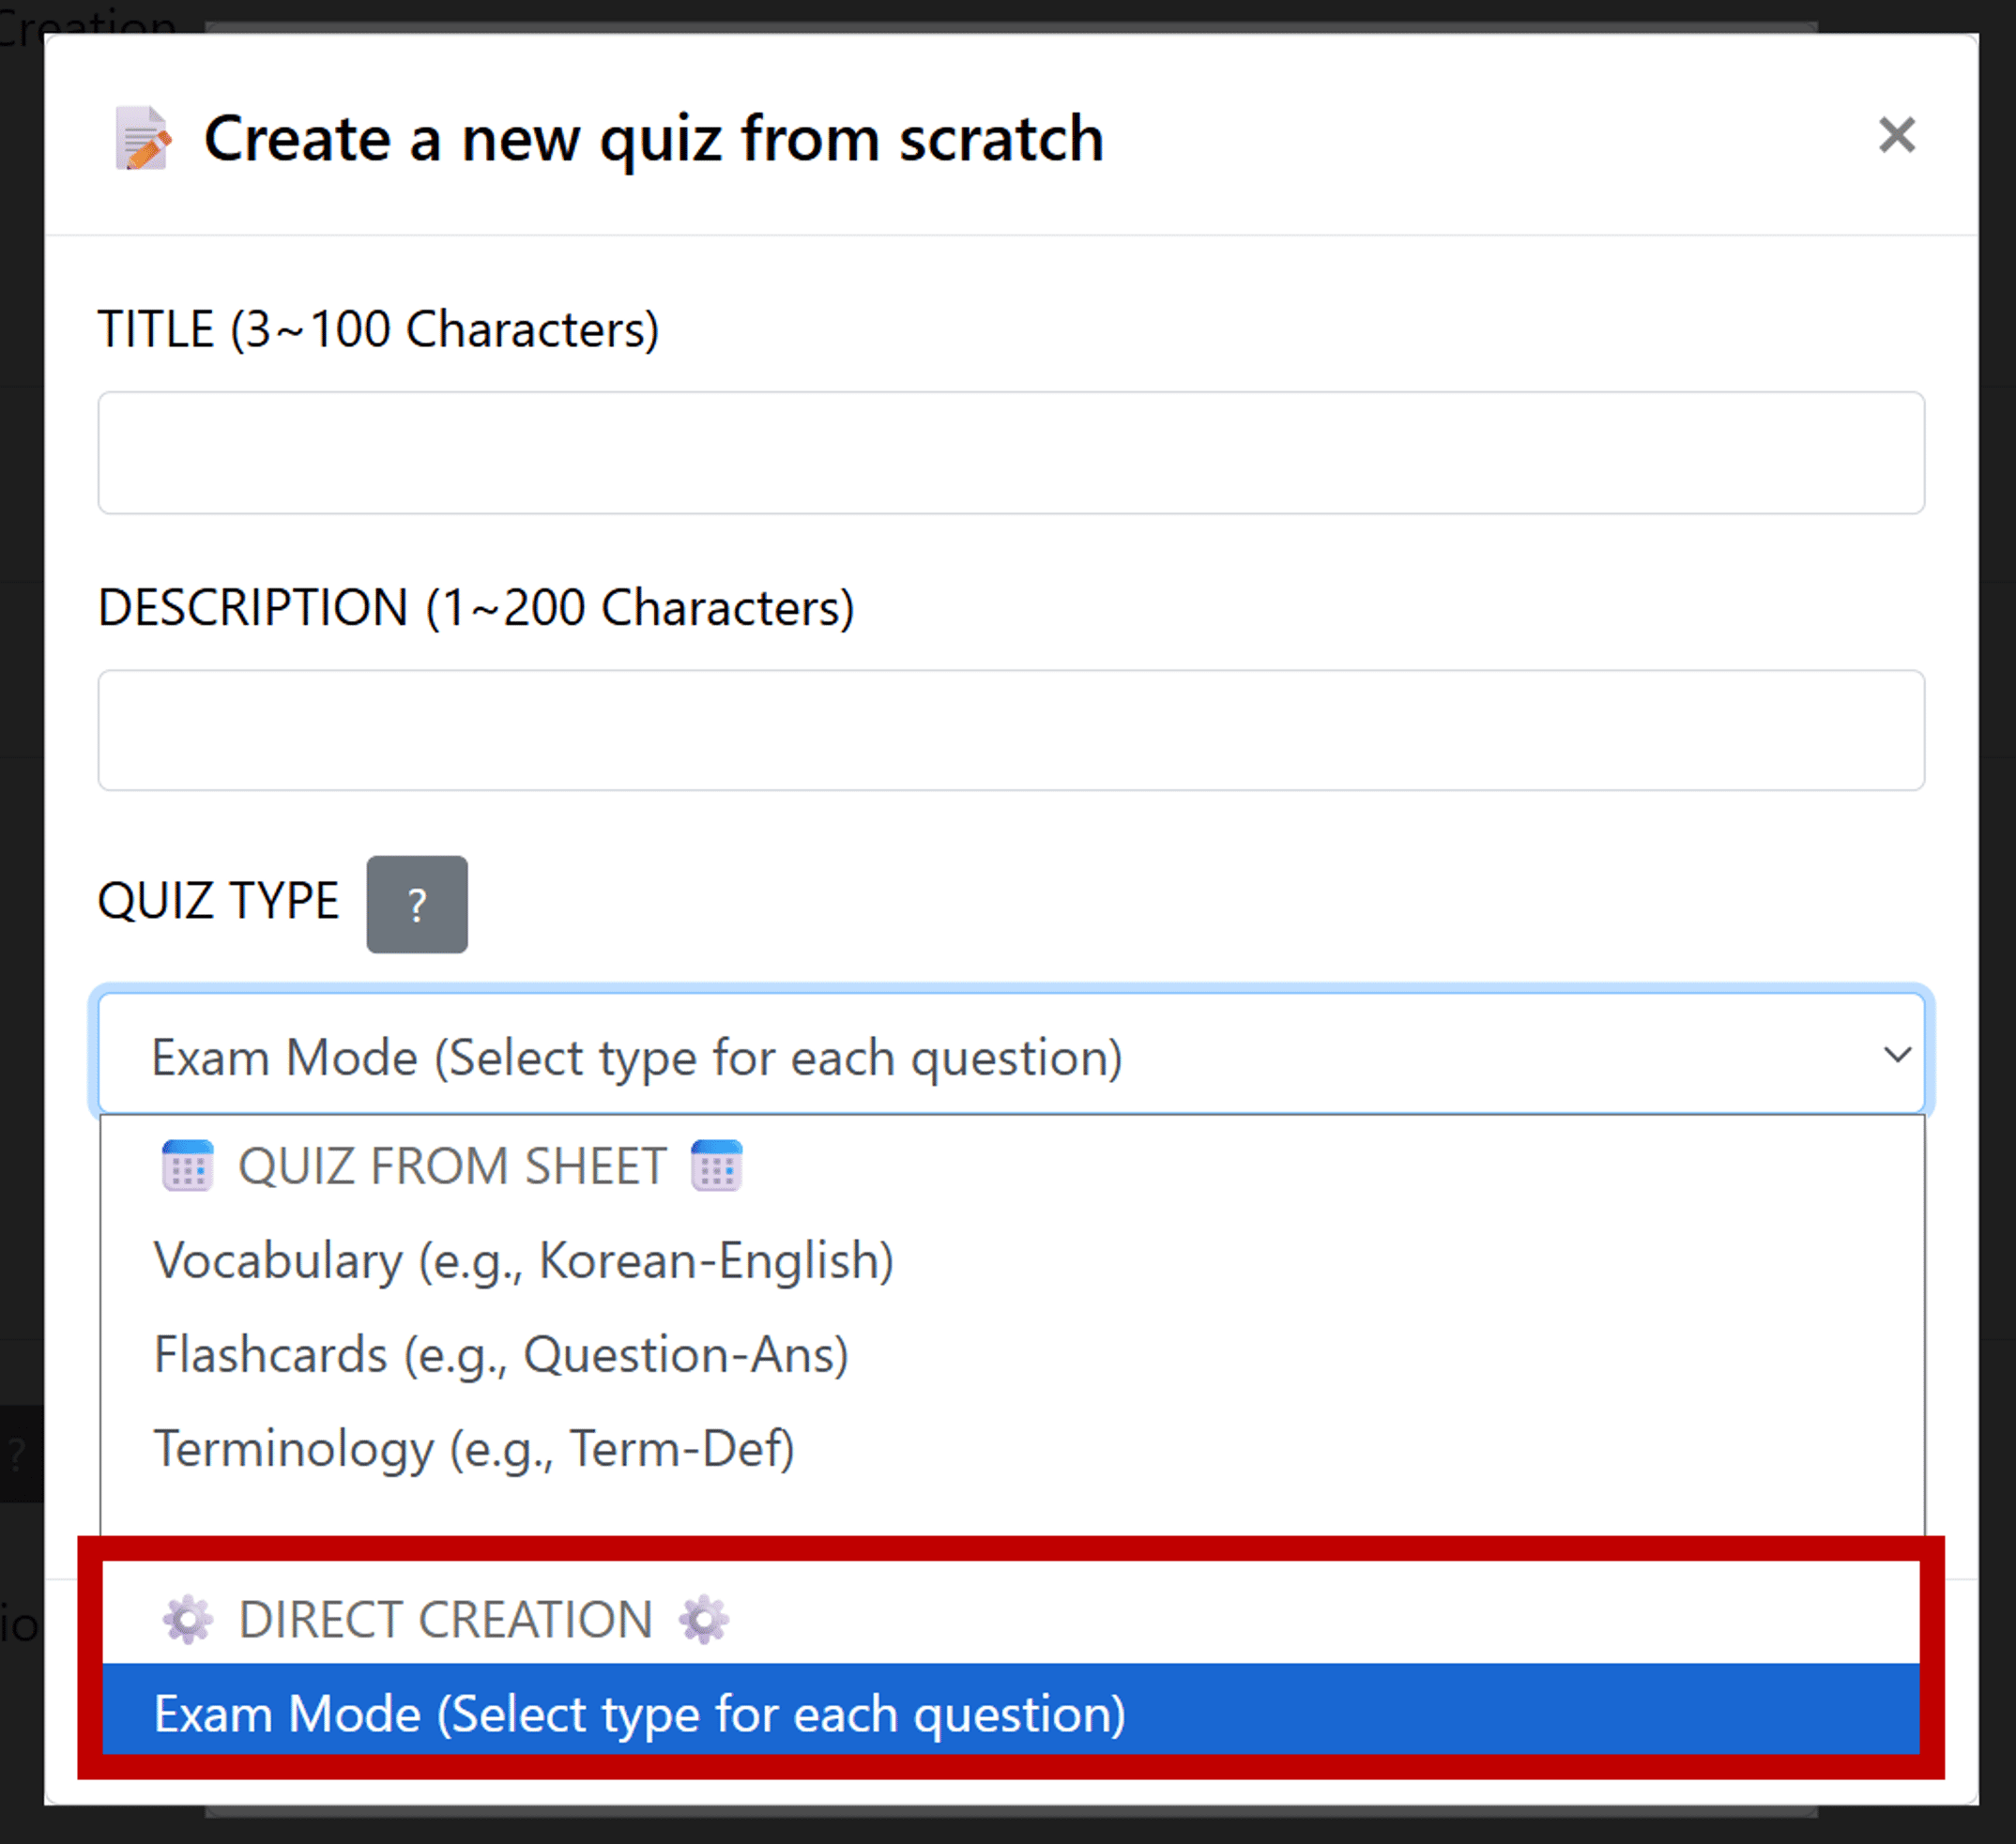Screen dimensions: 2016x1844
Task: Select Vocabulary (e.g., Korean-English) option
Action: [x=523, y=1260]
